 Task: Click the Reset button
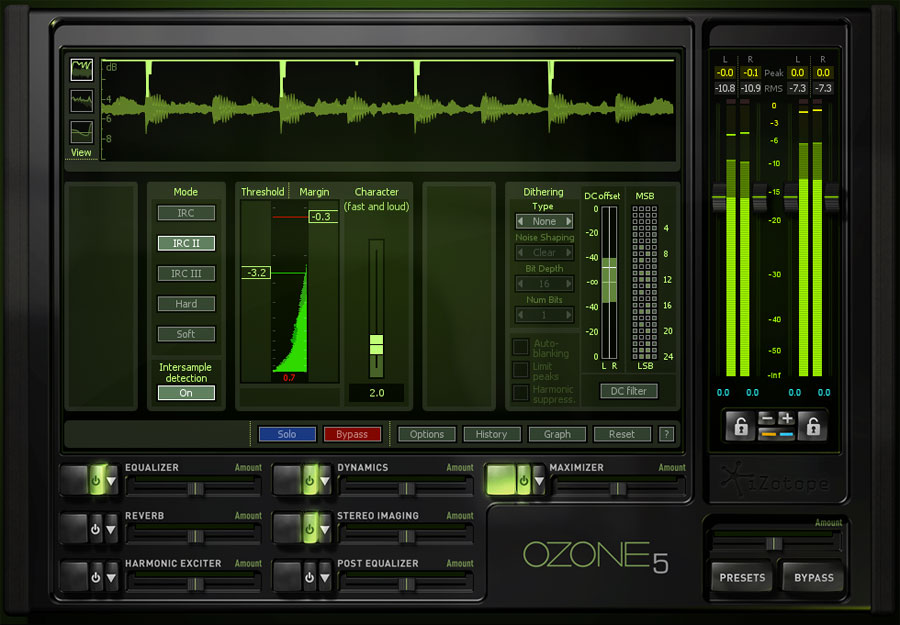pos(622,434)
